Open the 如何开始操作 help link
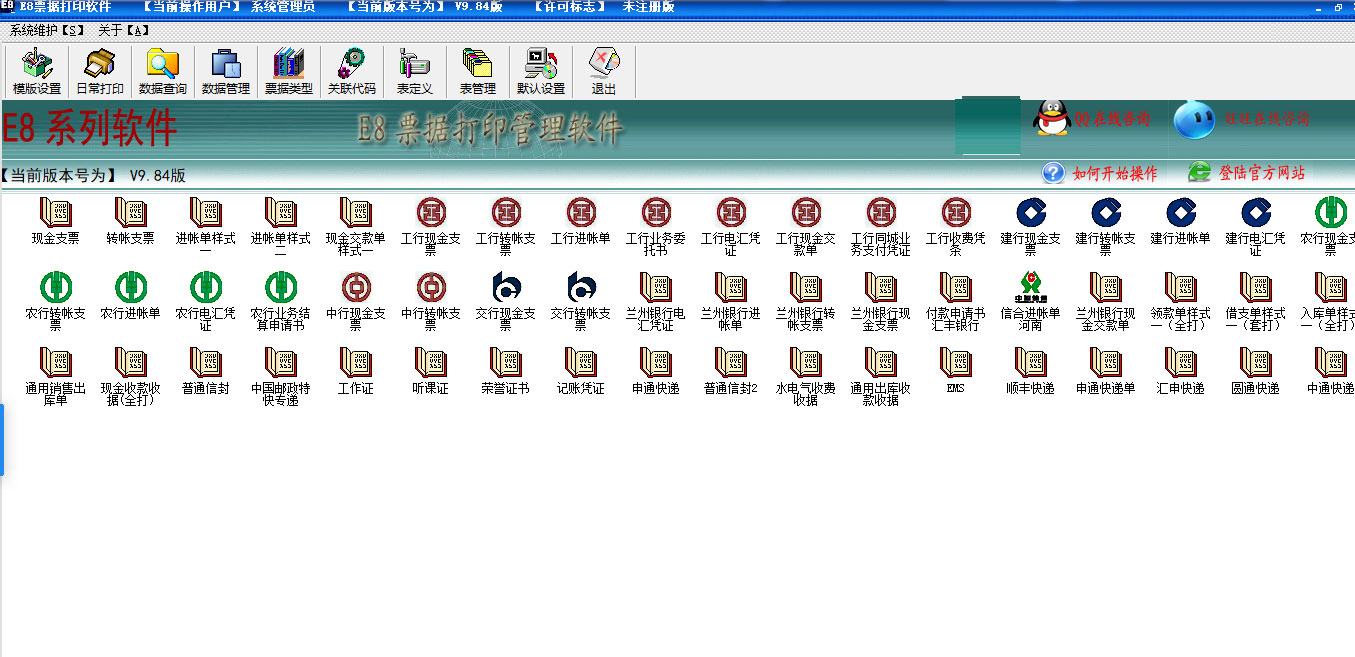 [x=1100, y=173]
